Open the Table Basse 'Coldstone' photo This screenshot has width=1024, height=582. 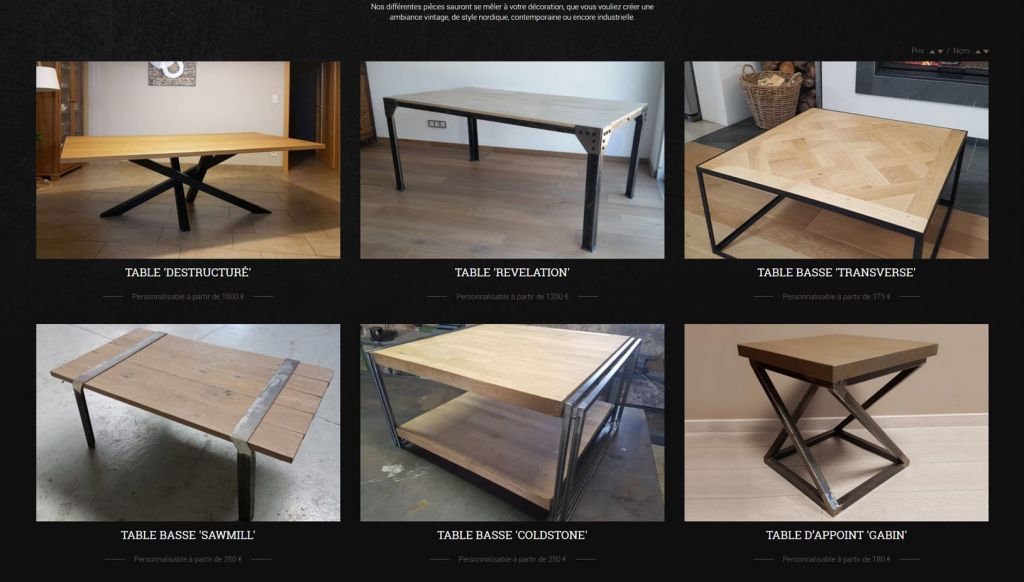pyautogui.click(x=512, y=423)
